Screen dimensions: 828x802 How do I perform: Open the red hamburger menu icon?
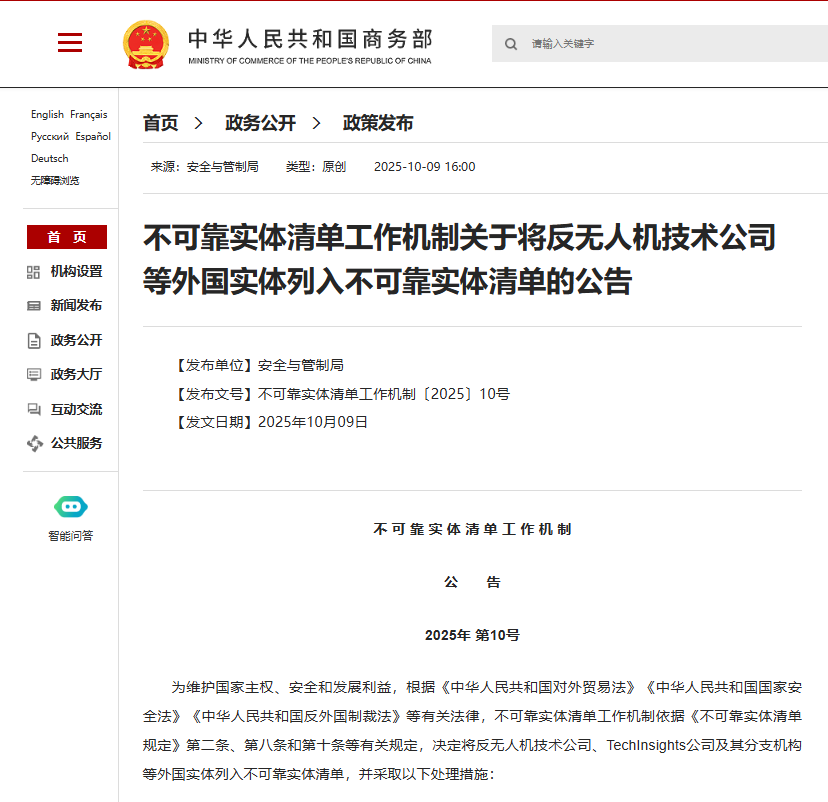[70, 42]
